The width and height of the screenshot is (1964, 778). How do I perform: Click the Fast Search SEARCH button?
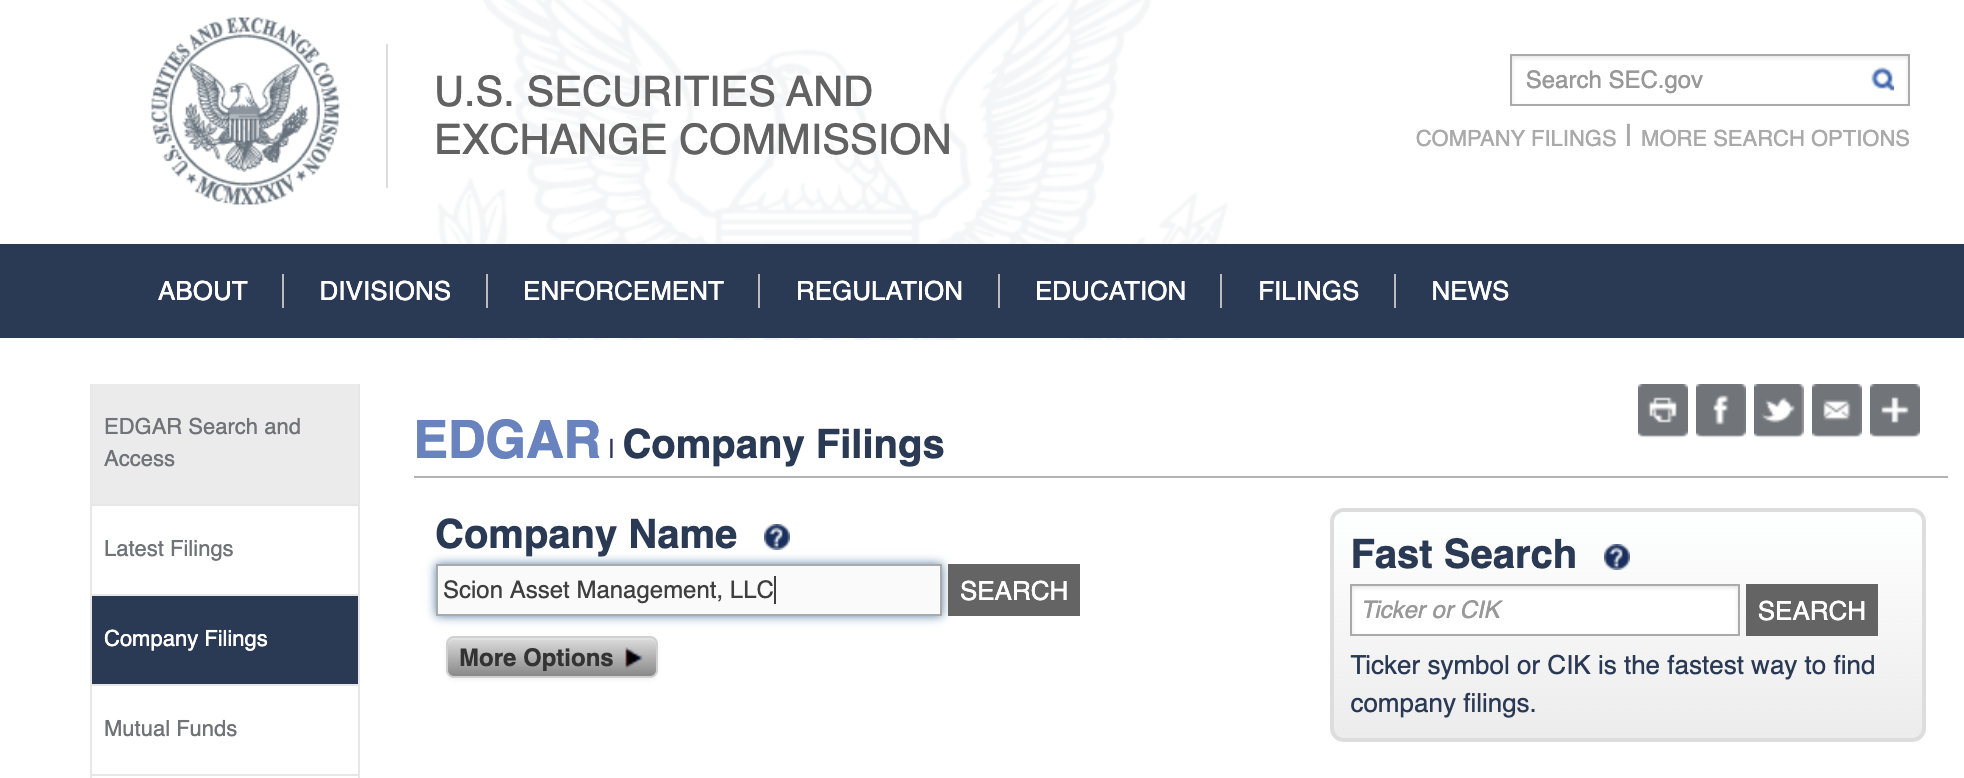click(x=1812, y=610)
